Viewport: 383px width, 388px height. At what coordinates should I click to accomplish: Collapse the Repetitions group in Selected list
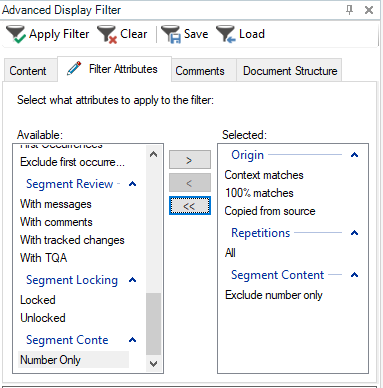(355, 233)
